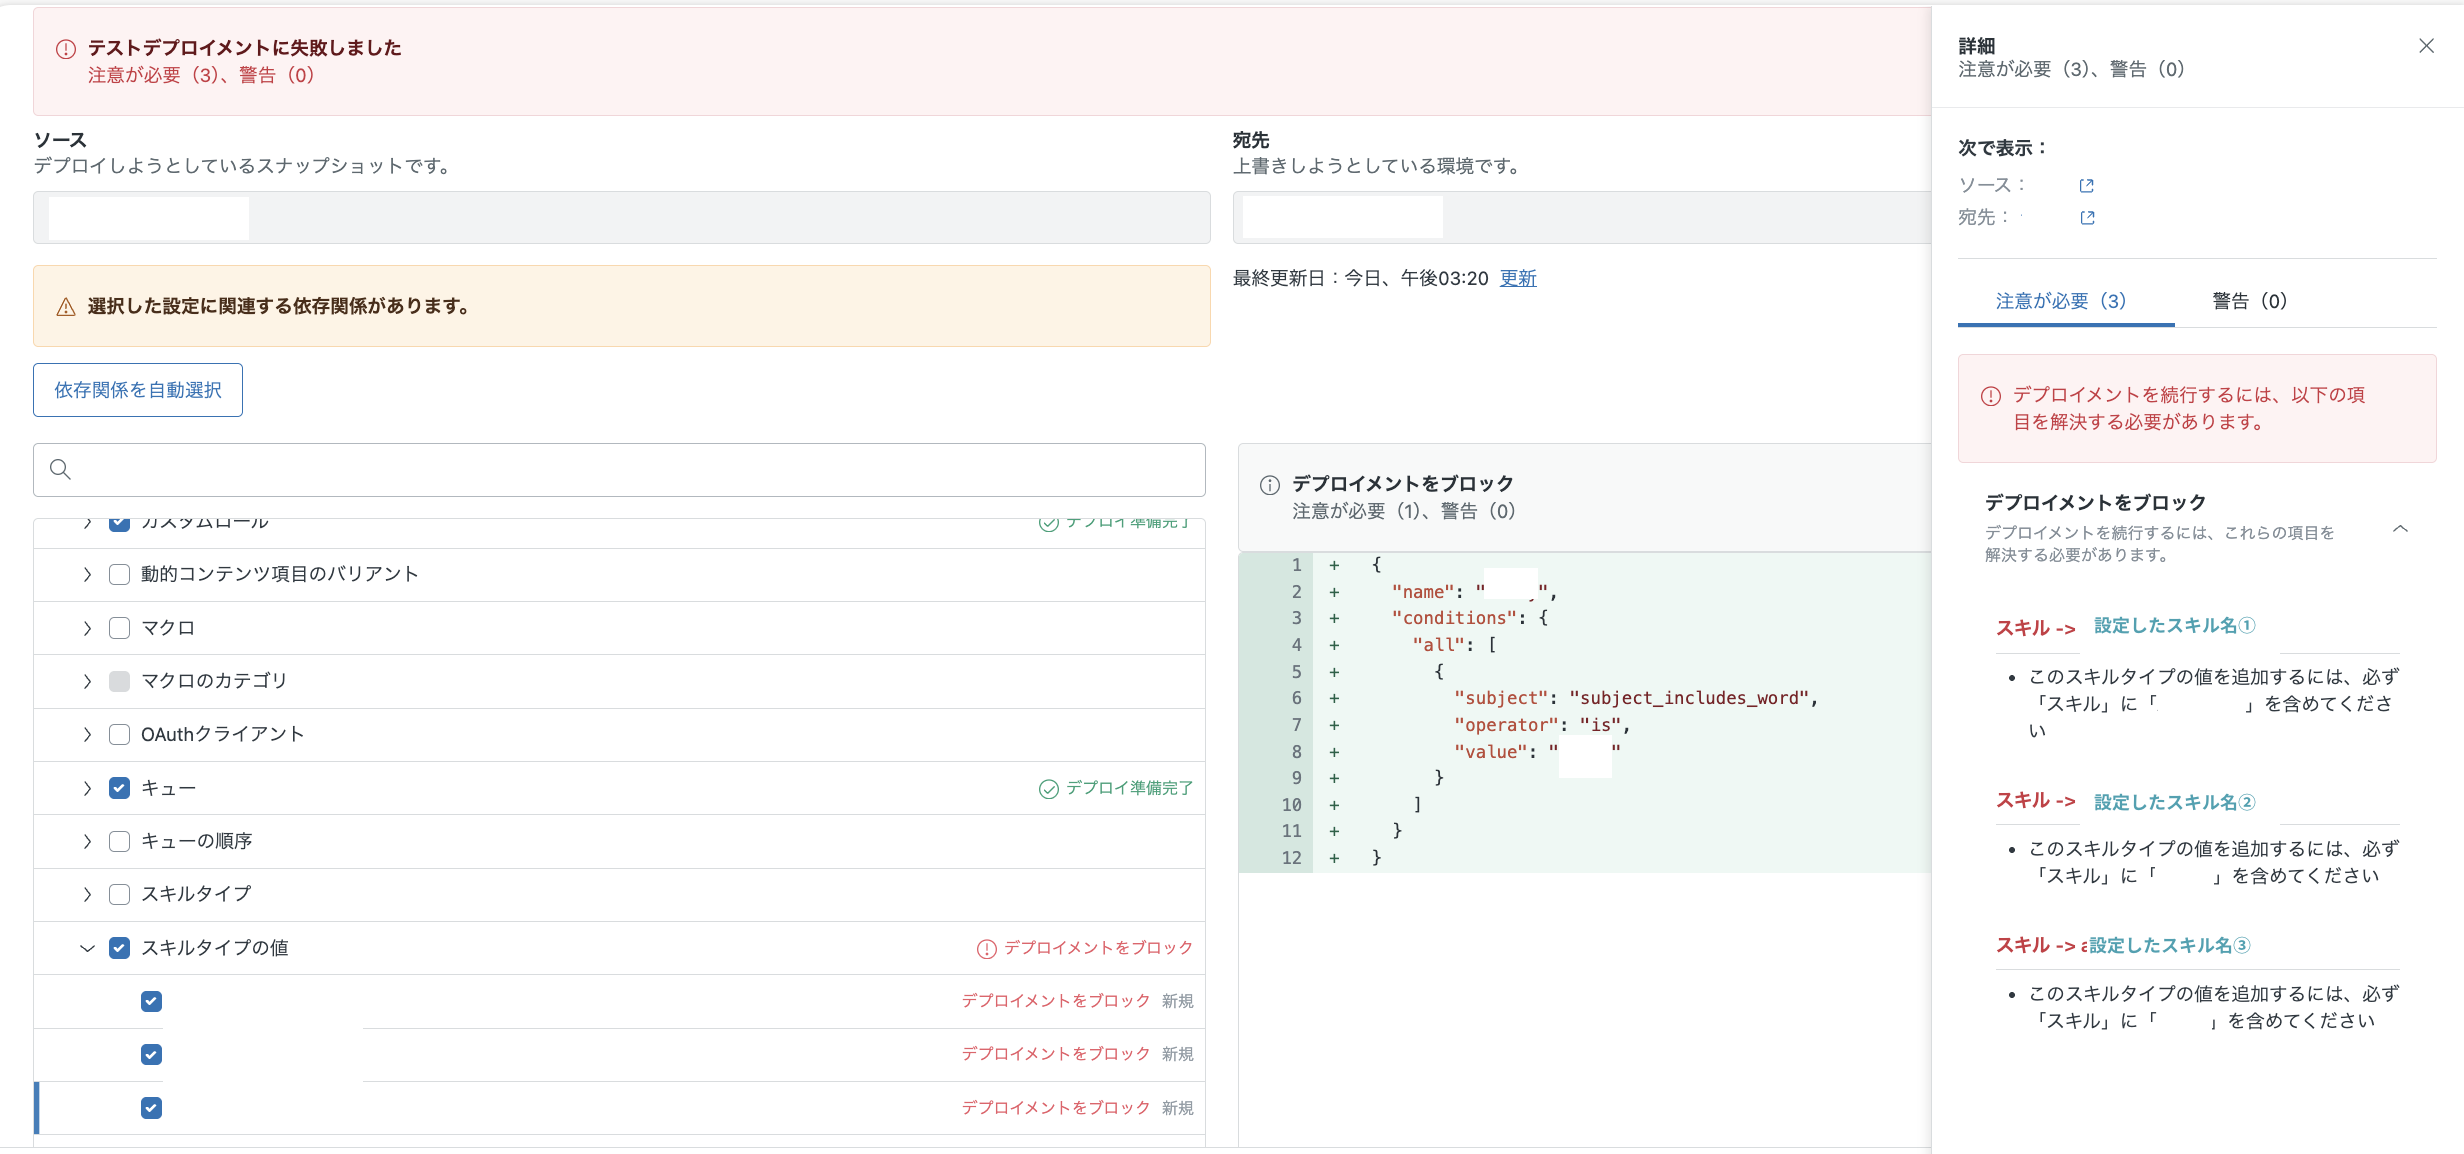Expand the キューの順序 row

pos(87,842)
